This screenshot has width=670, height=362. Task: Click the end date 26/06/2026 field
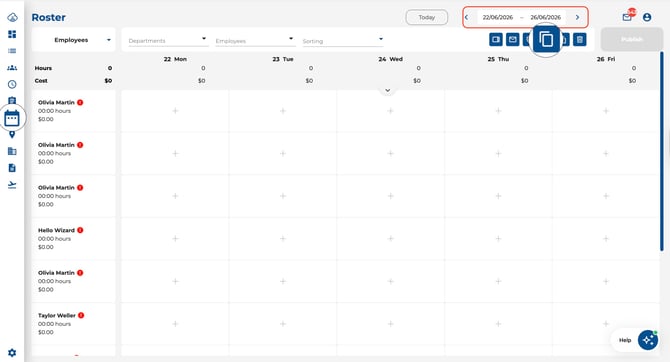coord(546,18)
